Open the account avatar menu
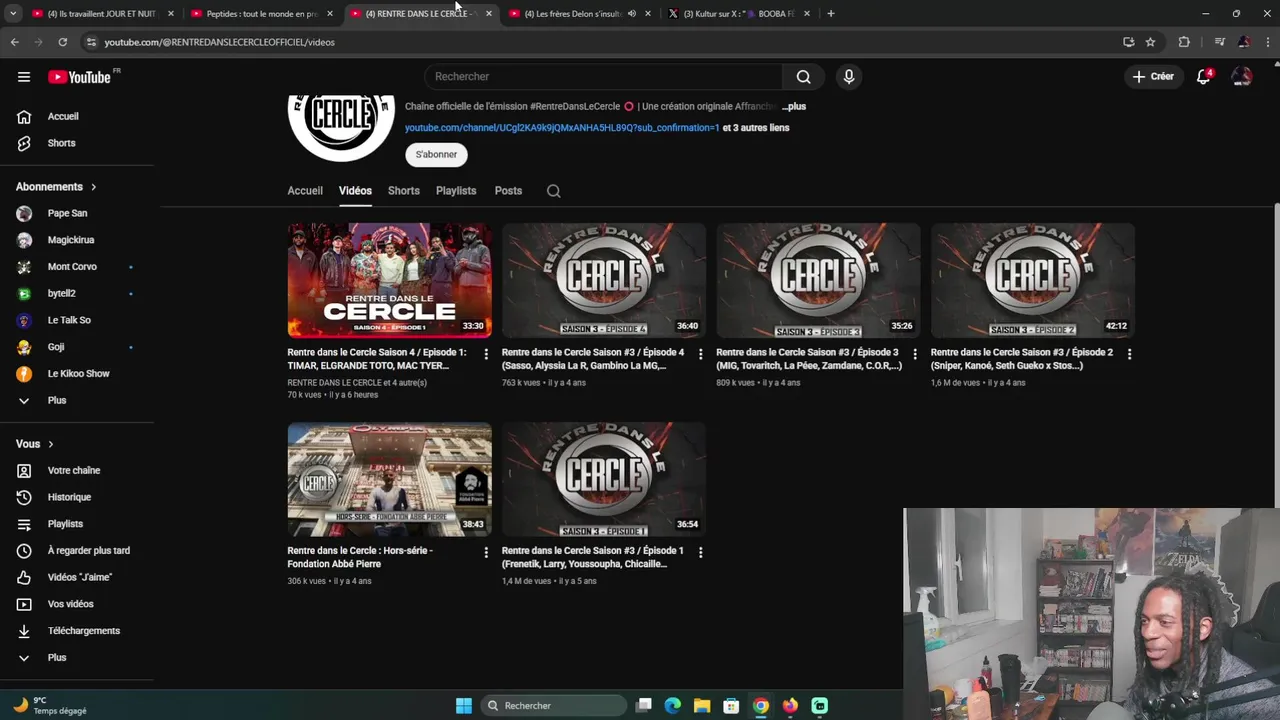The image size is (1280, 720). point(1242,77)
